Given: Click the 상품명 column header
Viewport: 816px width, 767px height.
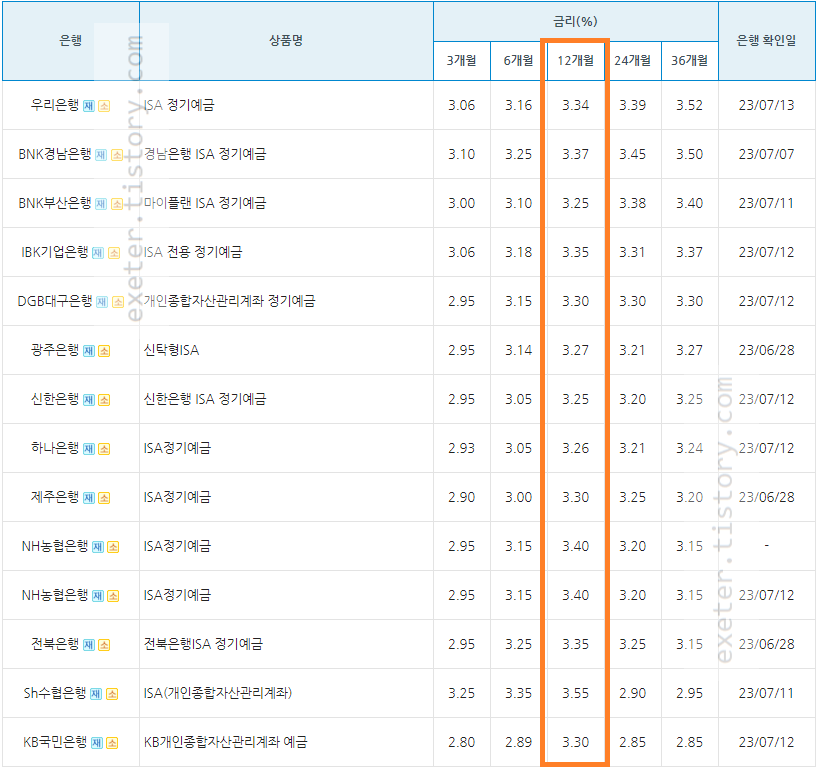Looking at the screenshot, I should coord(286,41).
